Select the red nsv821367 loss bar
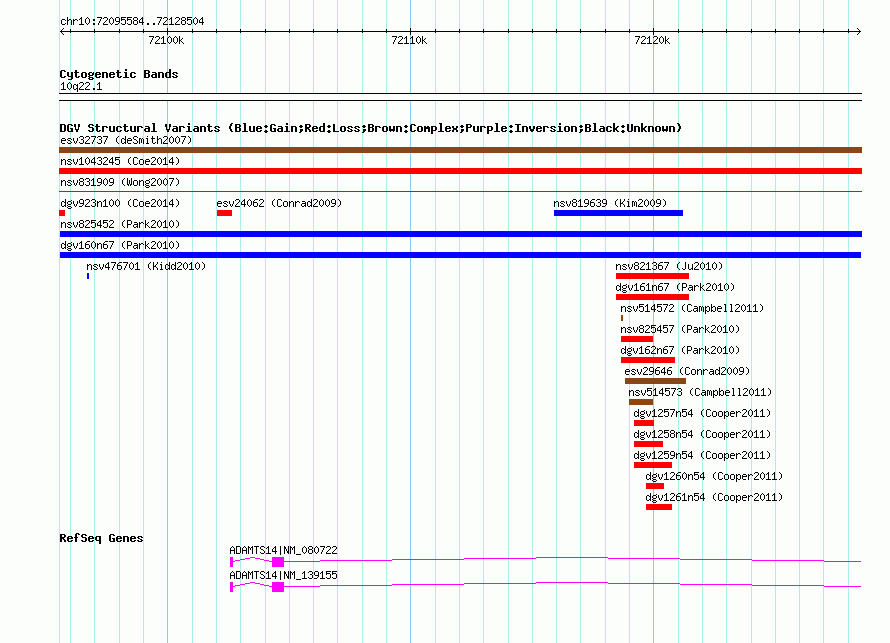Viewport: 890px width, 643px height. [x=652, y=276]
